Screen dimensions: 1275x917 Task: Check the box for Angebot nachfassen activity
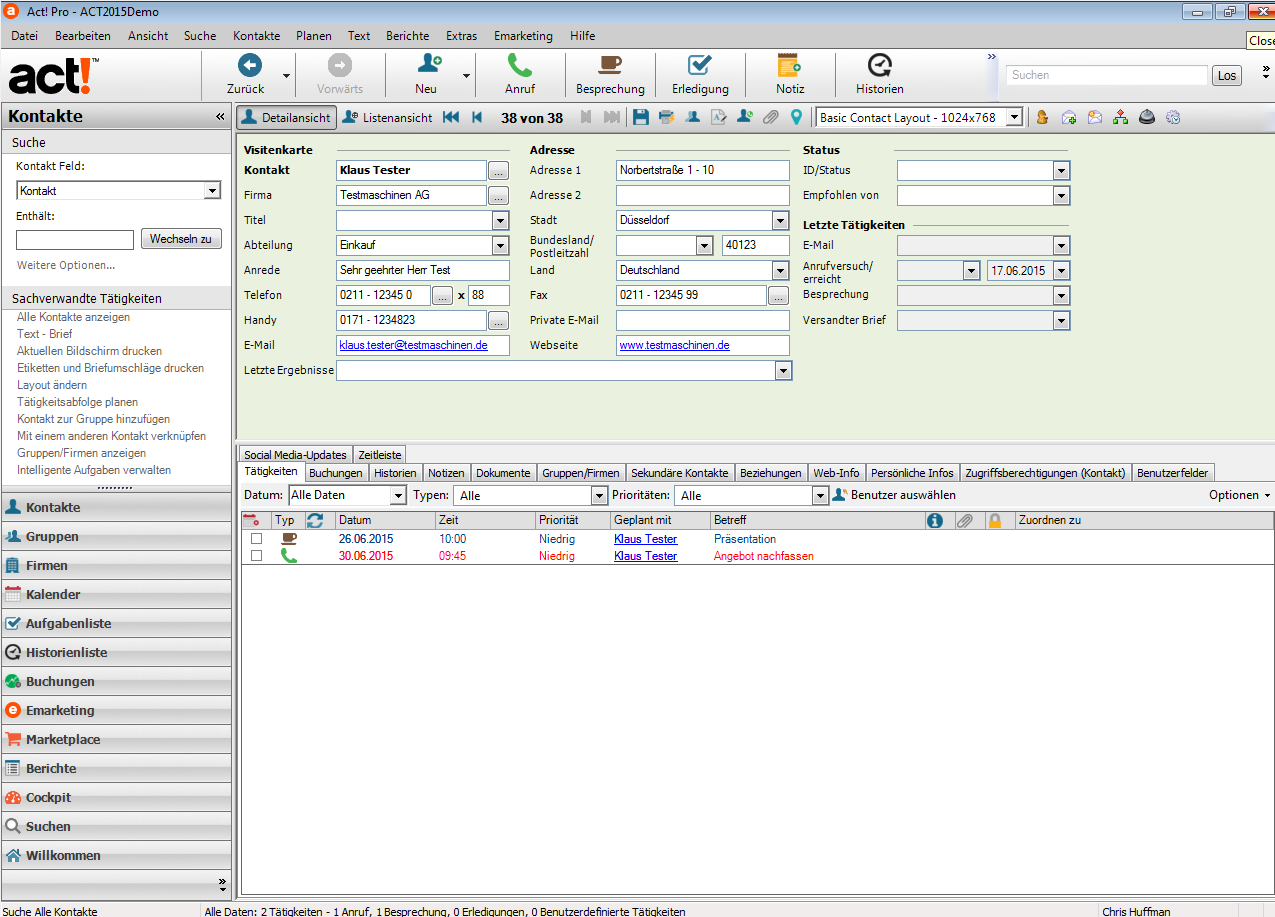tap(256, 556)
